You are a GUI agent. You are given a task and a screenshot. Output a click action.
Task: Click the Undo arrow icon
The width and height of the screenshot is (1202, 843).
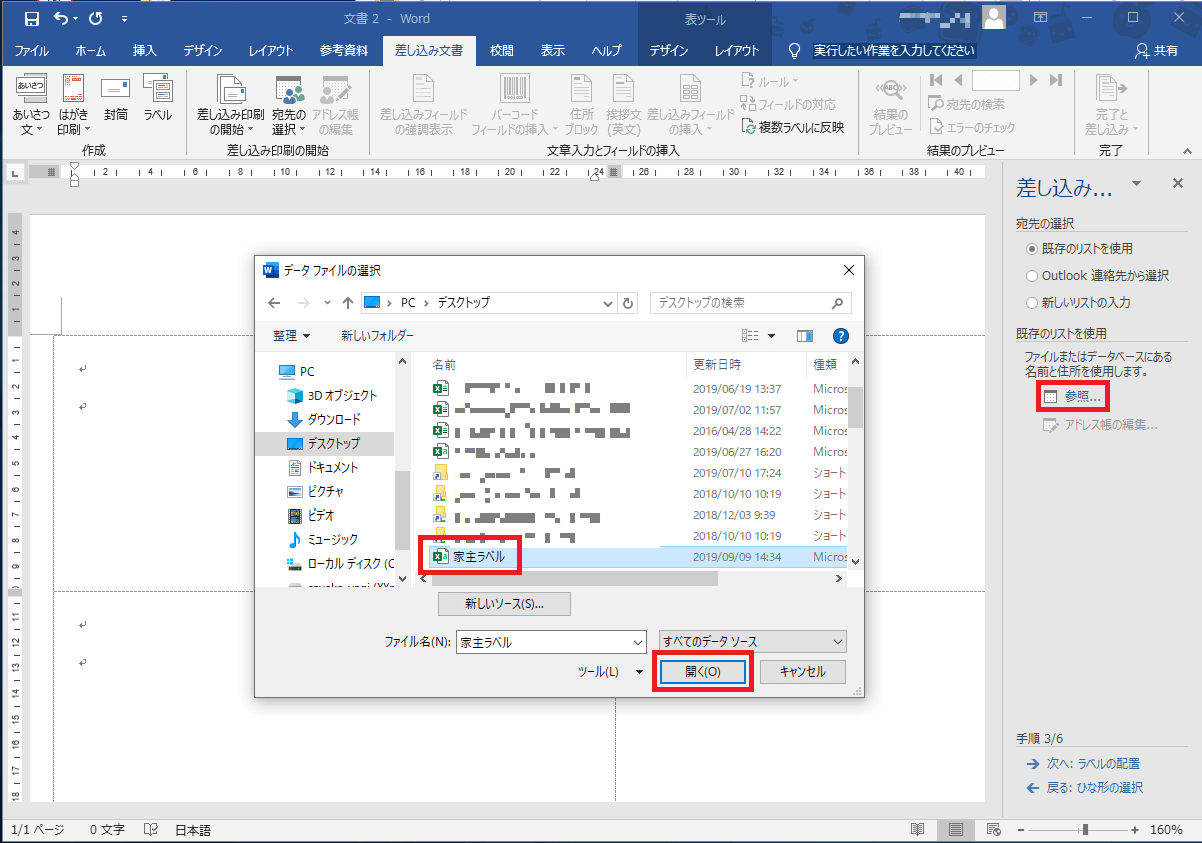click(x=63, y=18)
